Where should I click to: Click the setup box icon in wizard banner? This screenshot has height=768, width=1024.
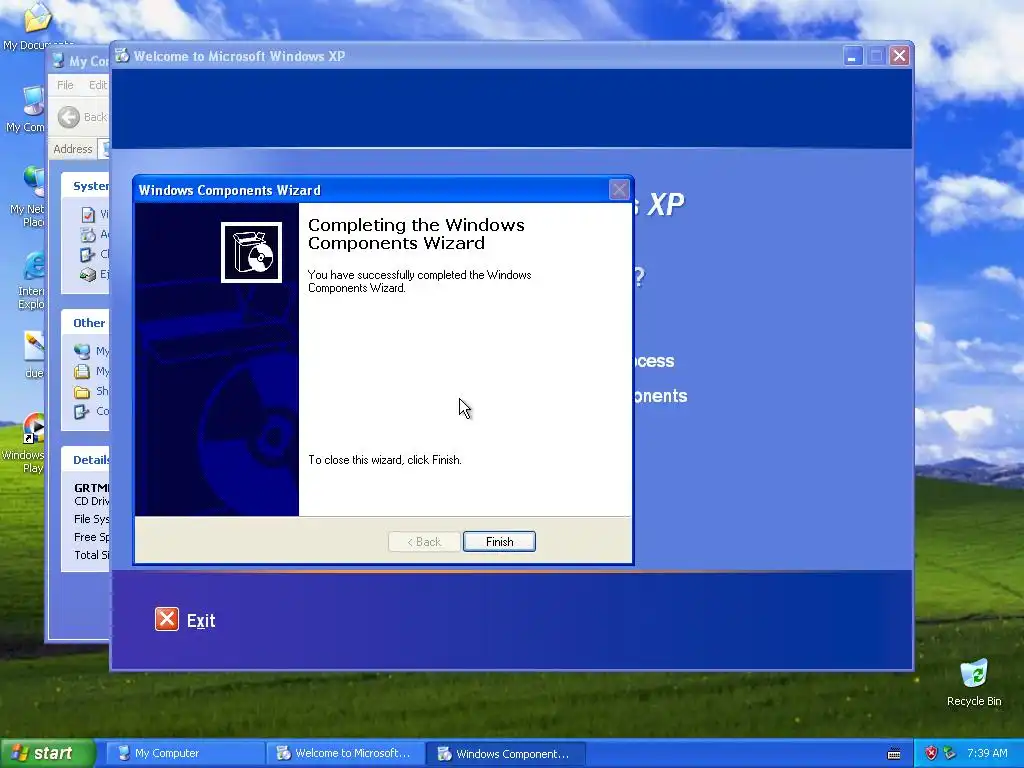[x=251, y=252]
